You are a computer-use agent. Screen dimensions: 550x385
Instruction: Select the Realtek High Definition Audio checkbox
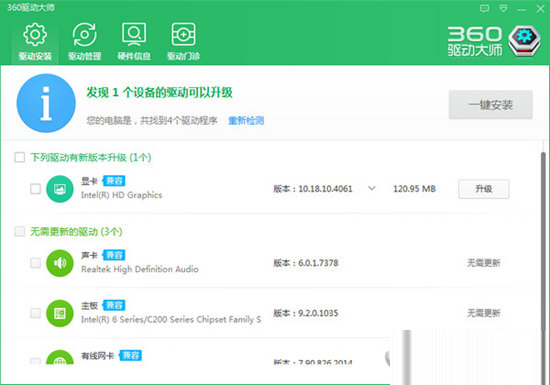[x=35, y=263]
